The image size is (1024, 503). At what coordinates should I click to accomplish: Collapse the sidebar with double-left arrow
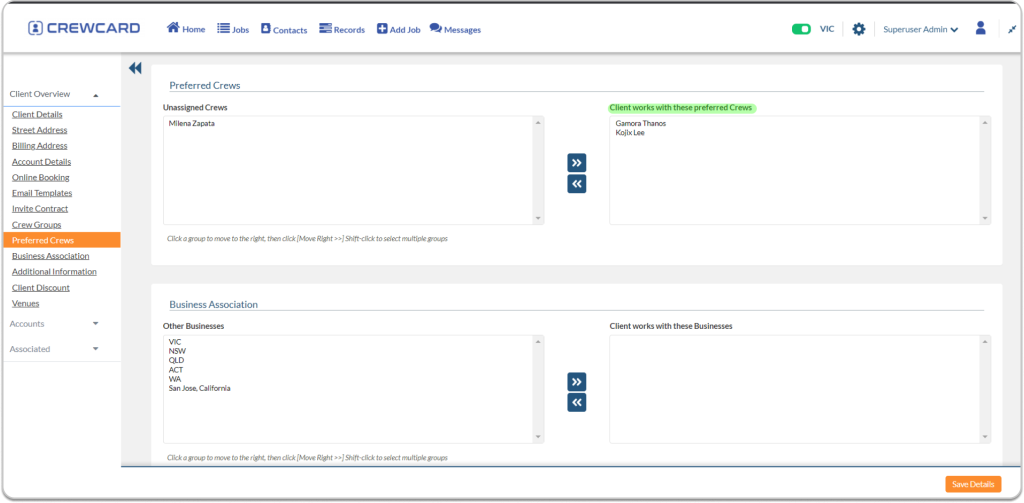(x=135, y=68)
